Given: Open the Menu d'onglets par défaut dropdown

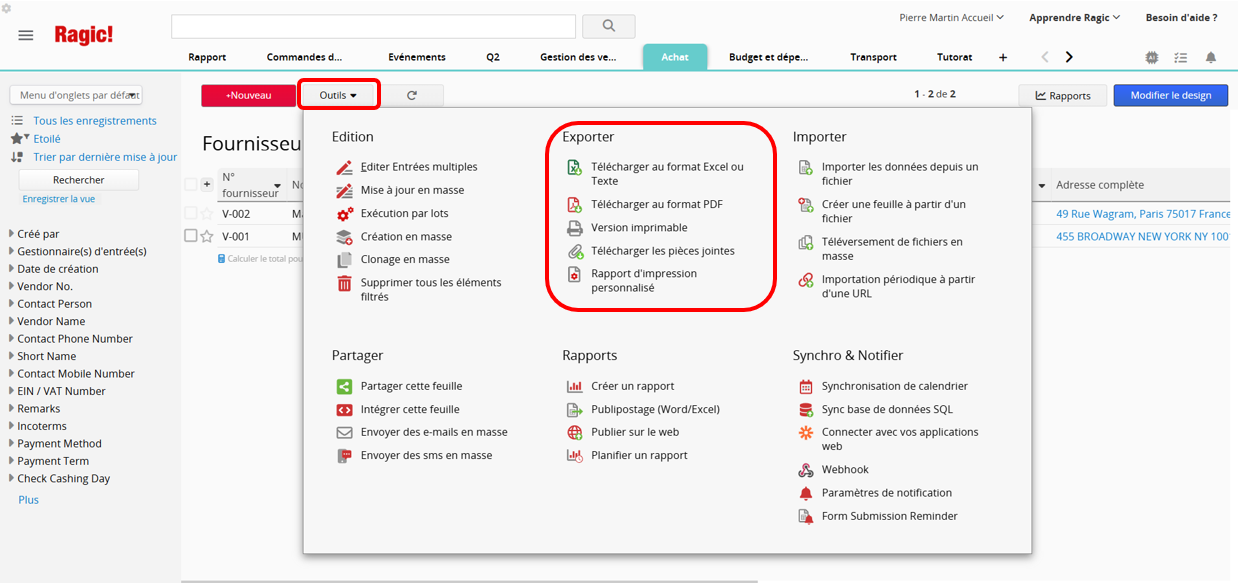Looking at the screenshot, I should click(76, 95).
